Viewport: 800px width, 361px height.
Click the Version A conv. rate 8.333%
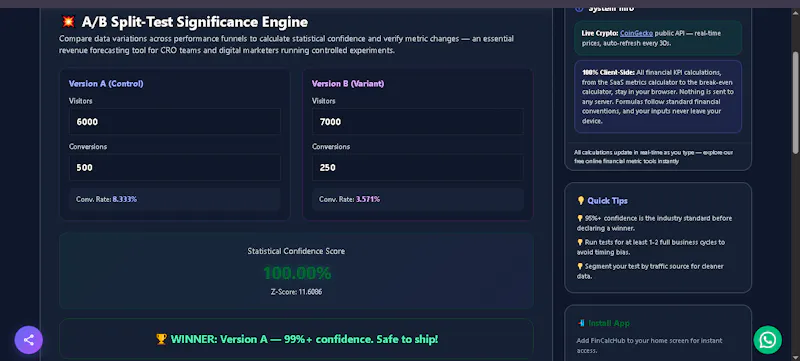pos(124,199)
